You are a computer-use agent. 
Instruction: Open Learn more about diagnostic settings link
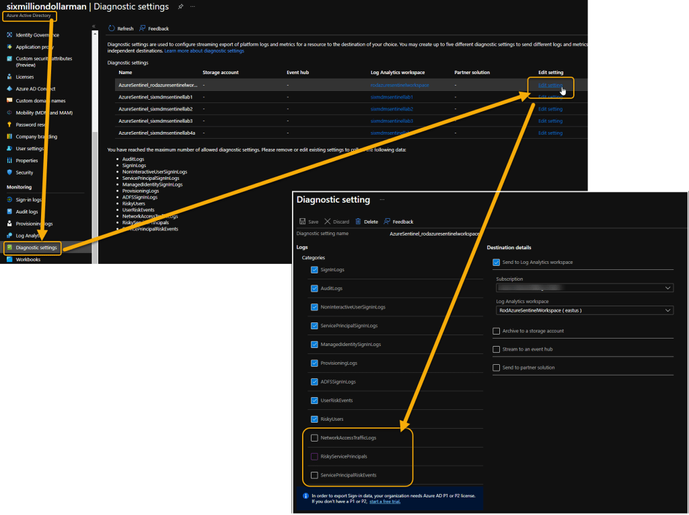(204, 51)
